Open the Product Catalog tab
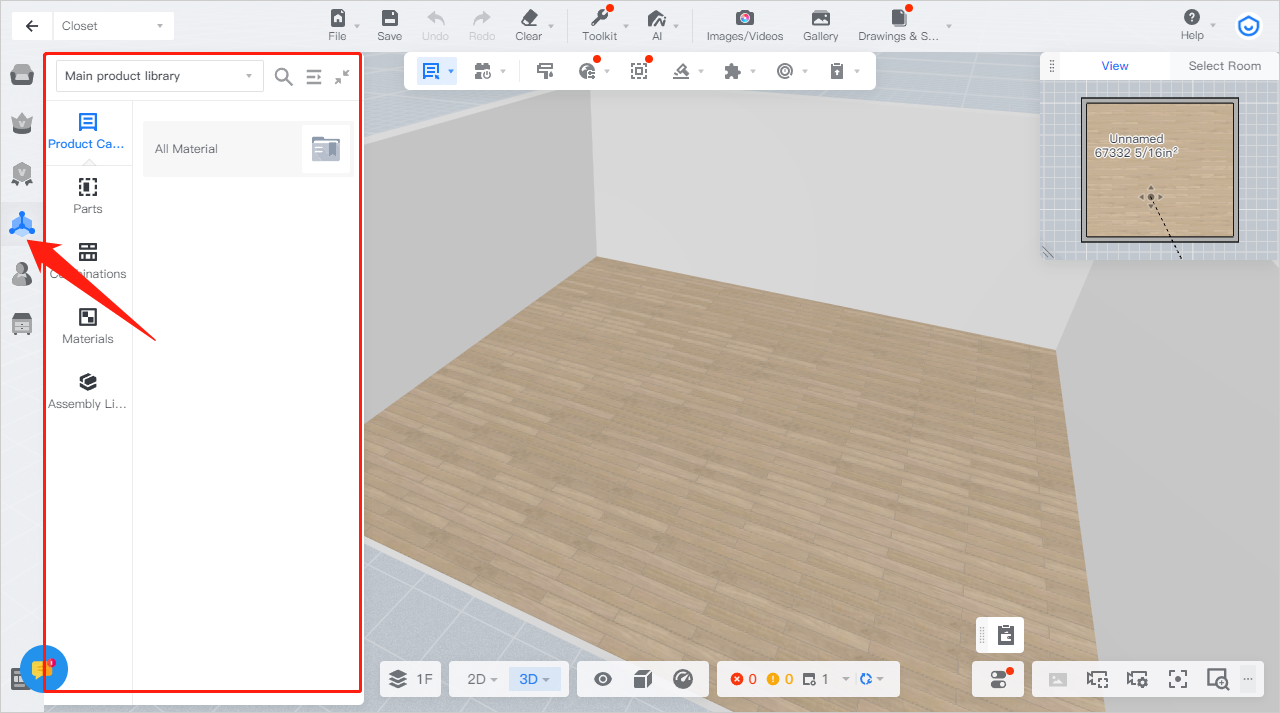Image resolution: width=1280 pixels, height=713 pixels. (88, 125)
